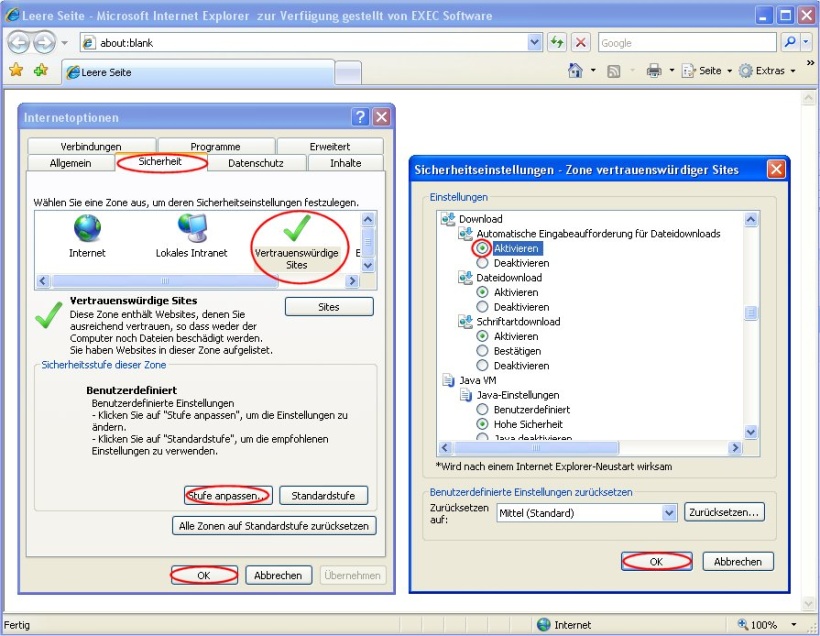Open Favorites Center star icon
820x636 pixels.
coord(16,70)
